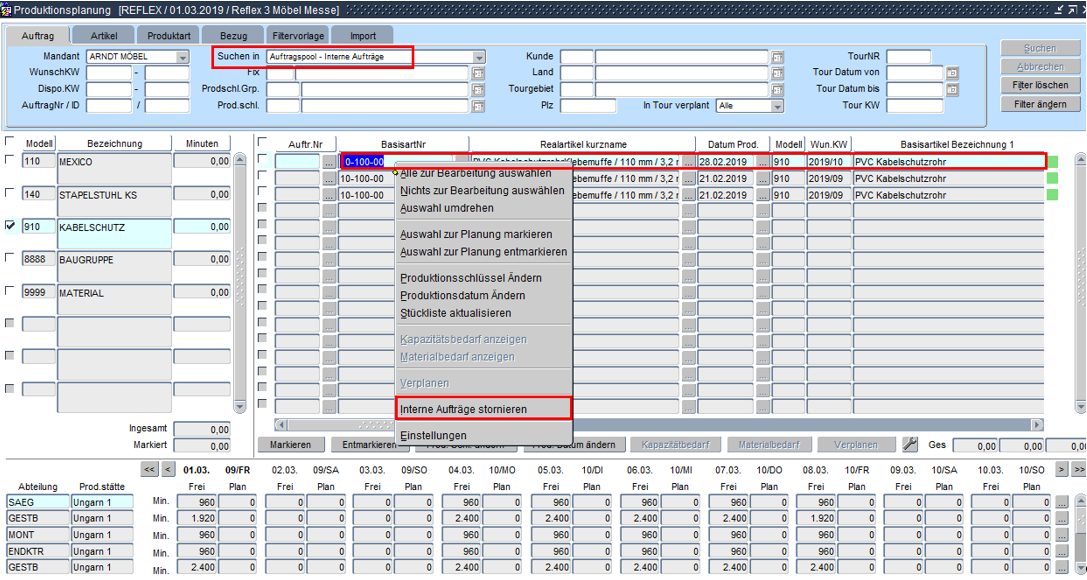Expand the Suchen in dropdown list

(479, 58)
